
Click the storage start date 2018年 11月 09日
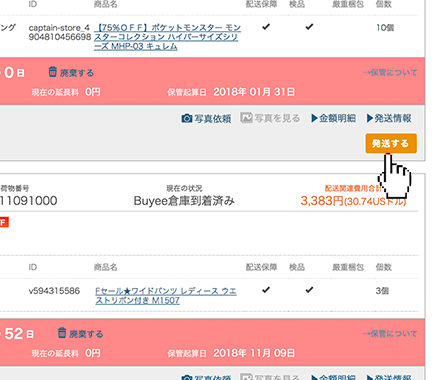[254, 353]
